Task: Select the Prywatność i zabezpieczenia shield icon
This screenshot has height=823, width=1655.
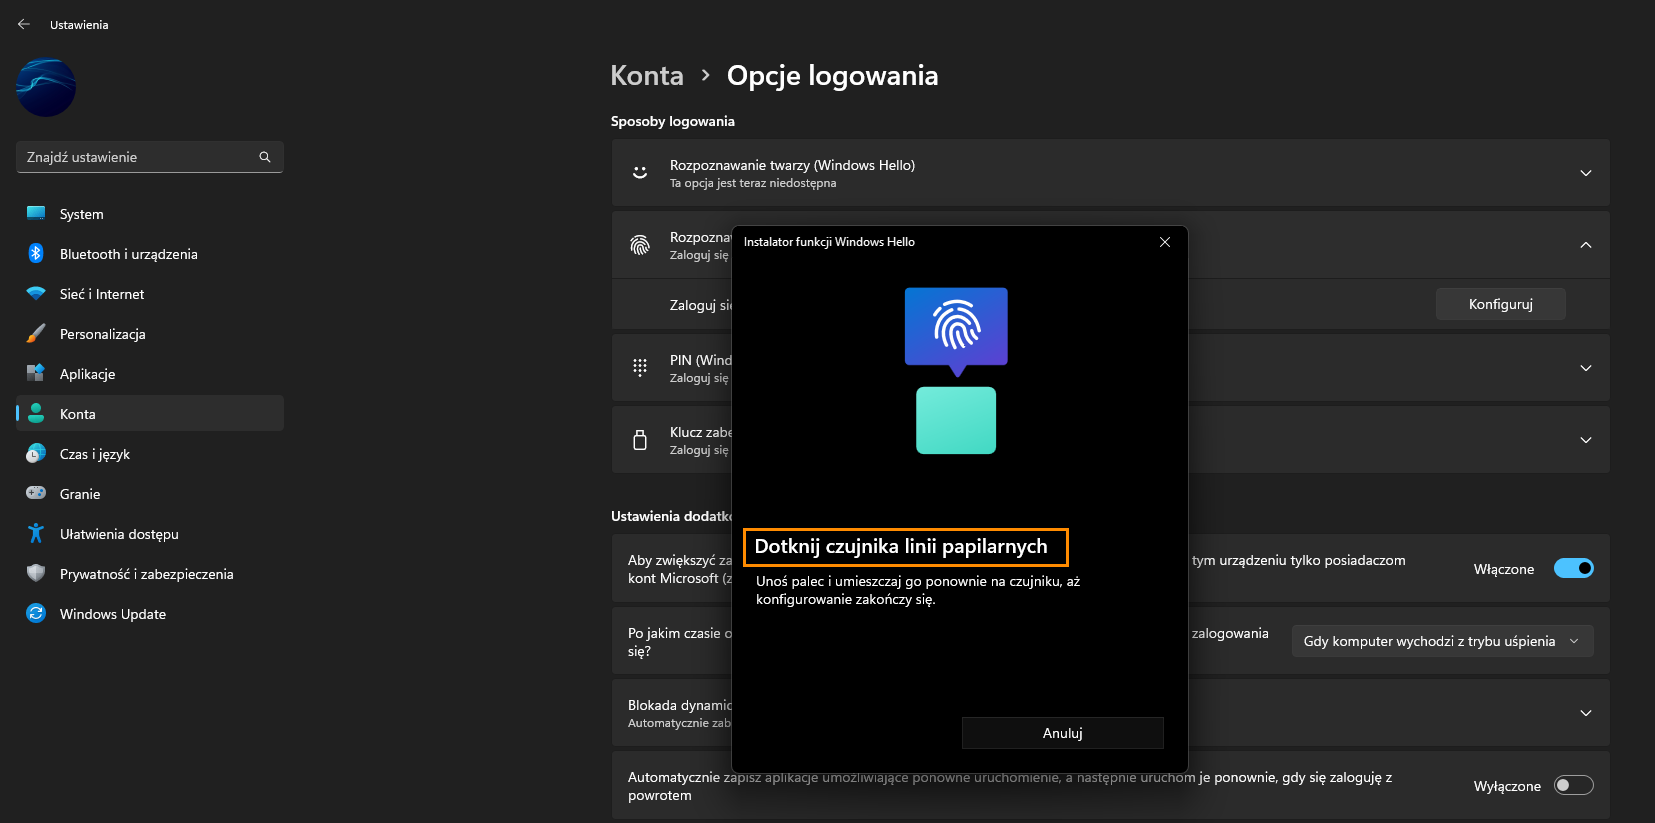Action: [36, 573]
